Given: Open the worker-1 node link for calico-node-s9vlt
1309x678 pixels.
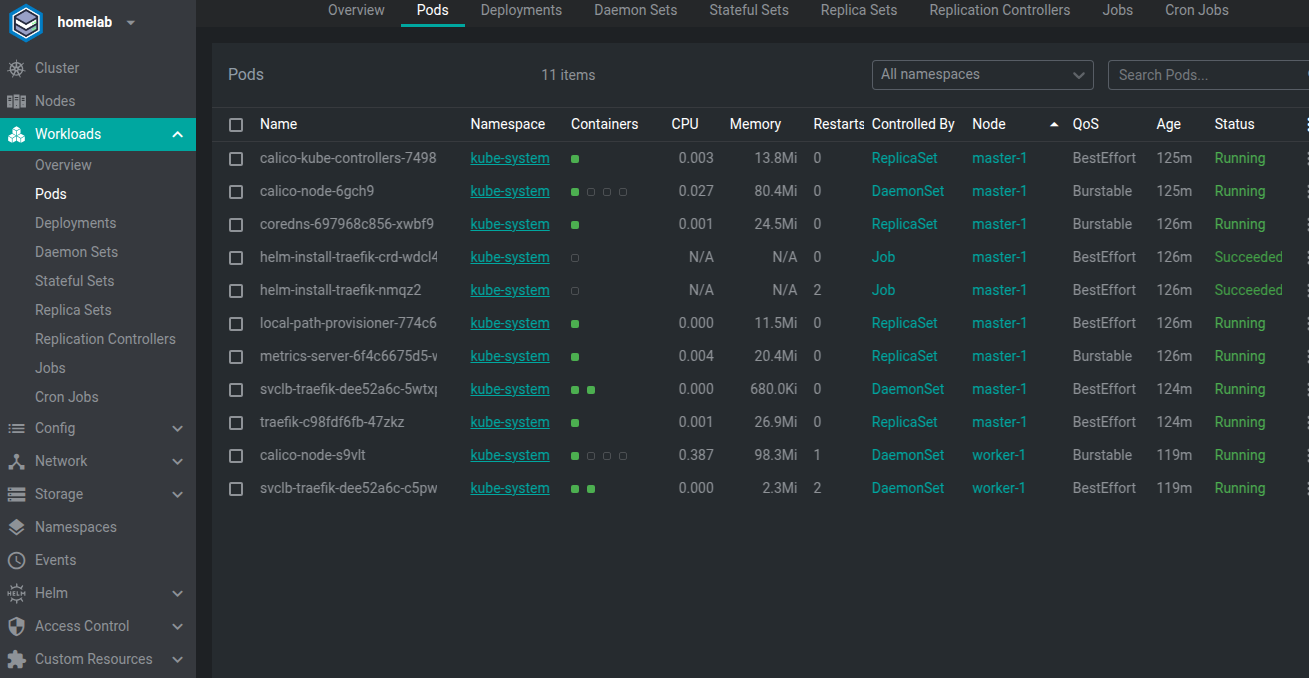Looking at the screenshot, I should pyautogui.click(x=998, y=455).
